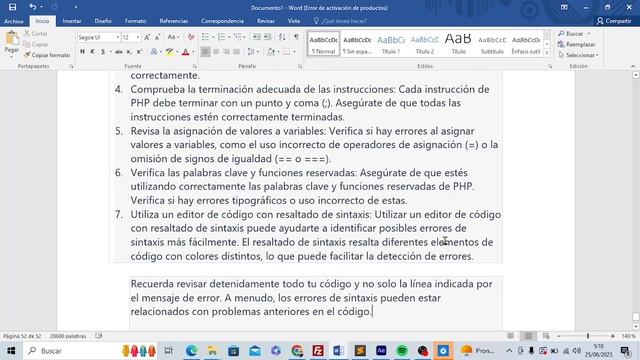This screenshot has height=360, width=640.
Task: Collapse the ribbon with chevron
Action: [633, 66]
